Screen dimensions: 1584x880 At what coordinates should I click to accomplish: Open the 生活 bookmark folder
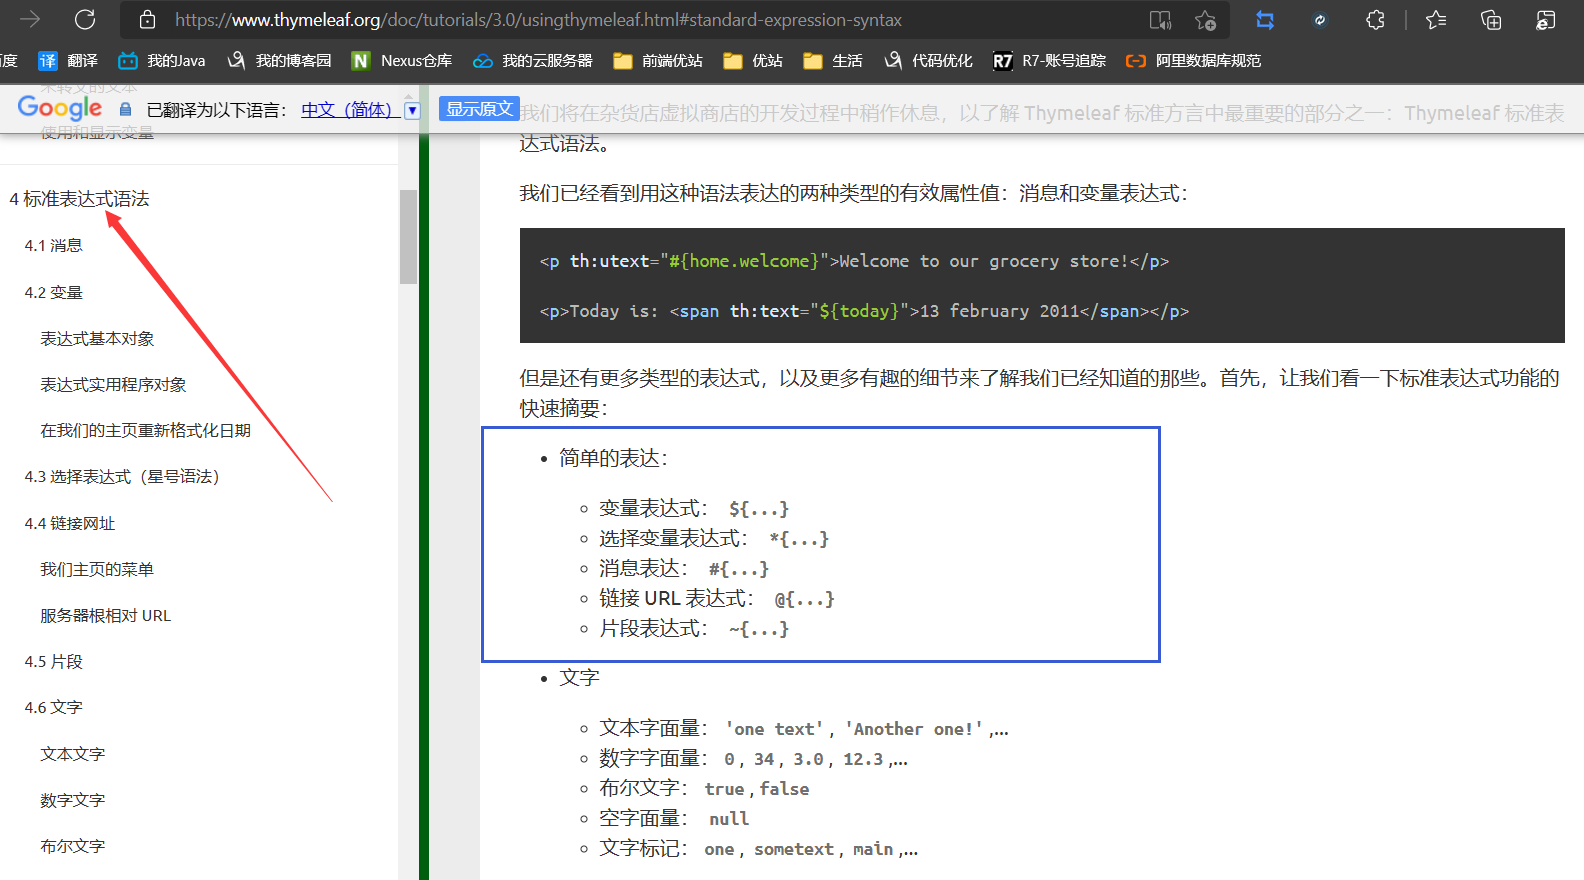[833, 61]
